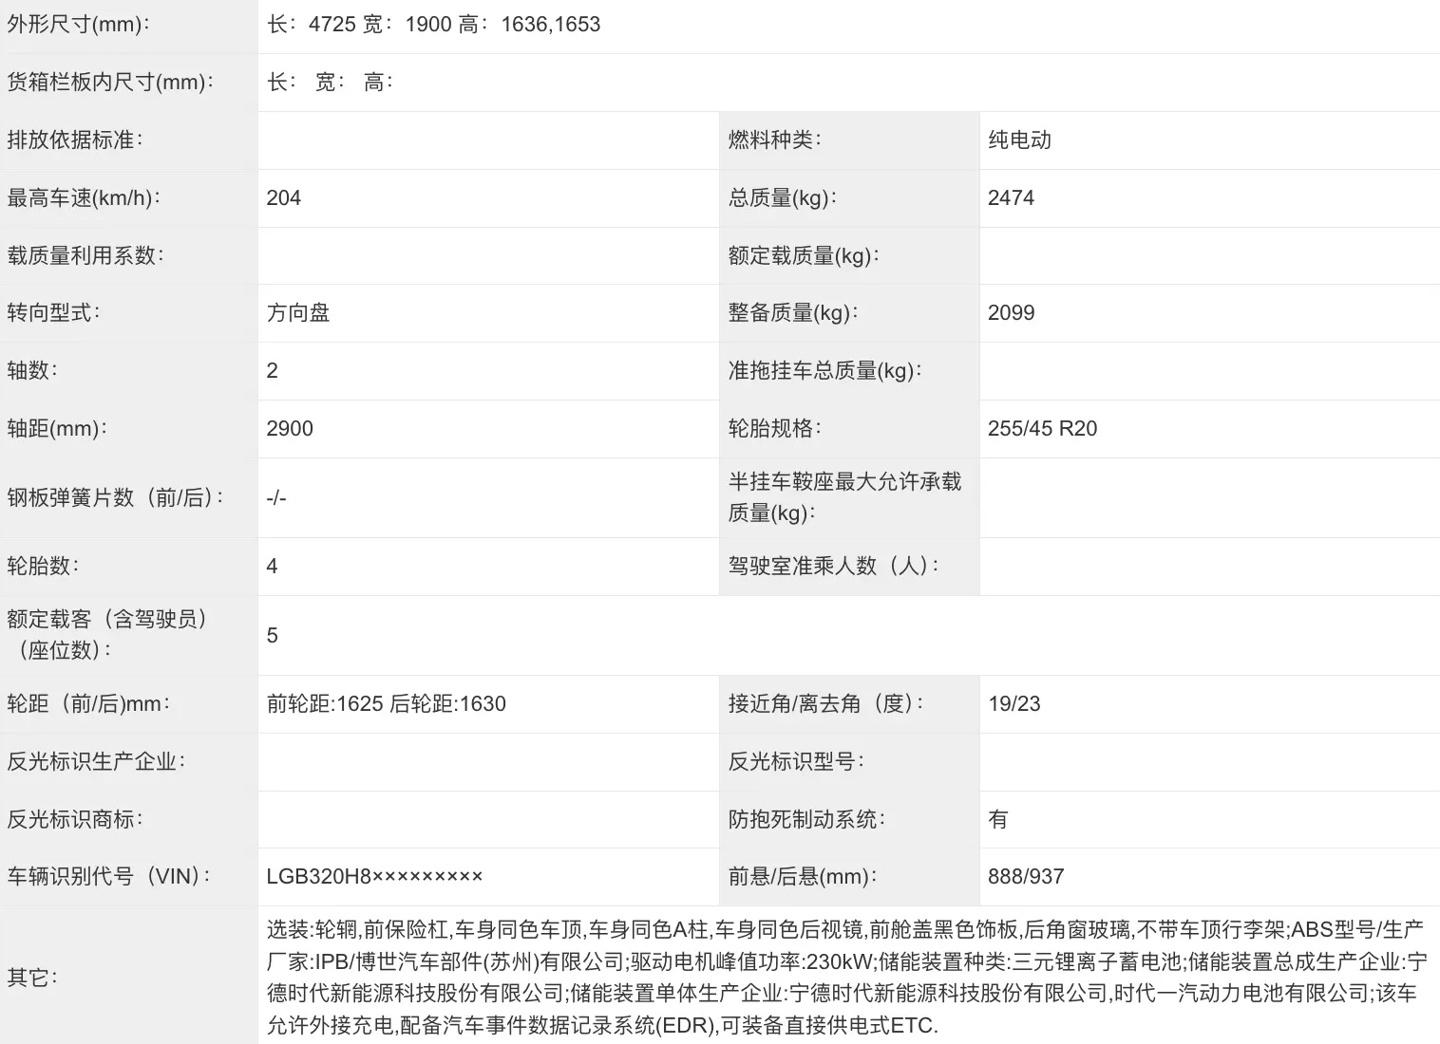Select the wheelbase value 2900
This screenshot has height=1044, width=1440.
tap(290, 429)
